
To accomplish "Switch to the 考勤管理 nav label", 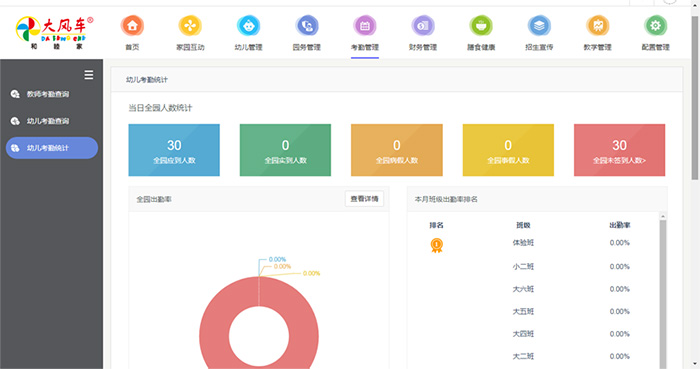I will pos(365,47).
